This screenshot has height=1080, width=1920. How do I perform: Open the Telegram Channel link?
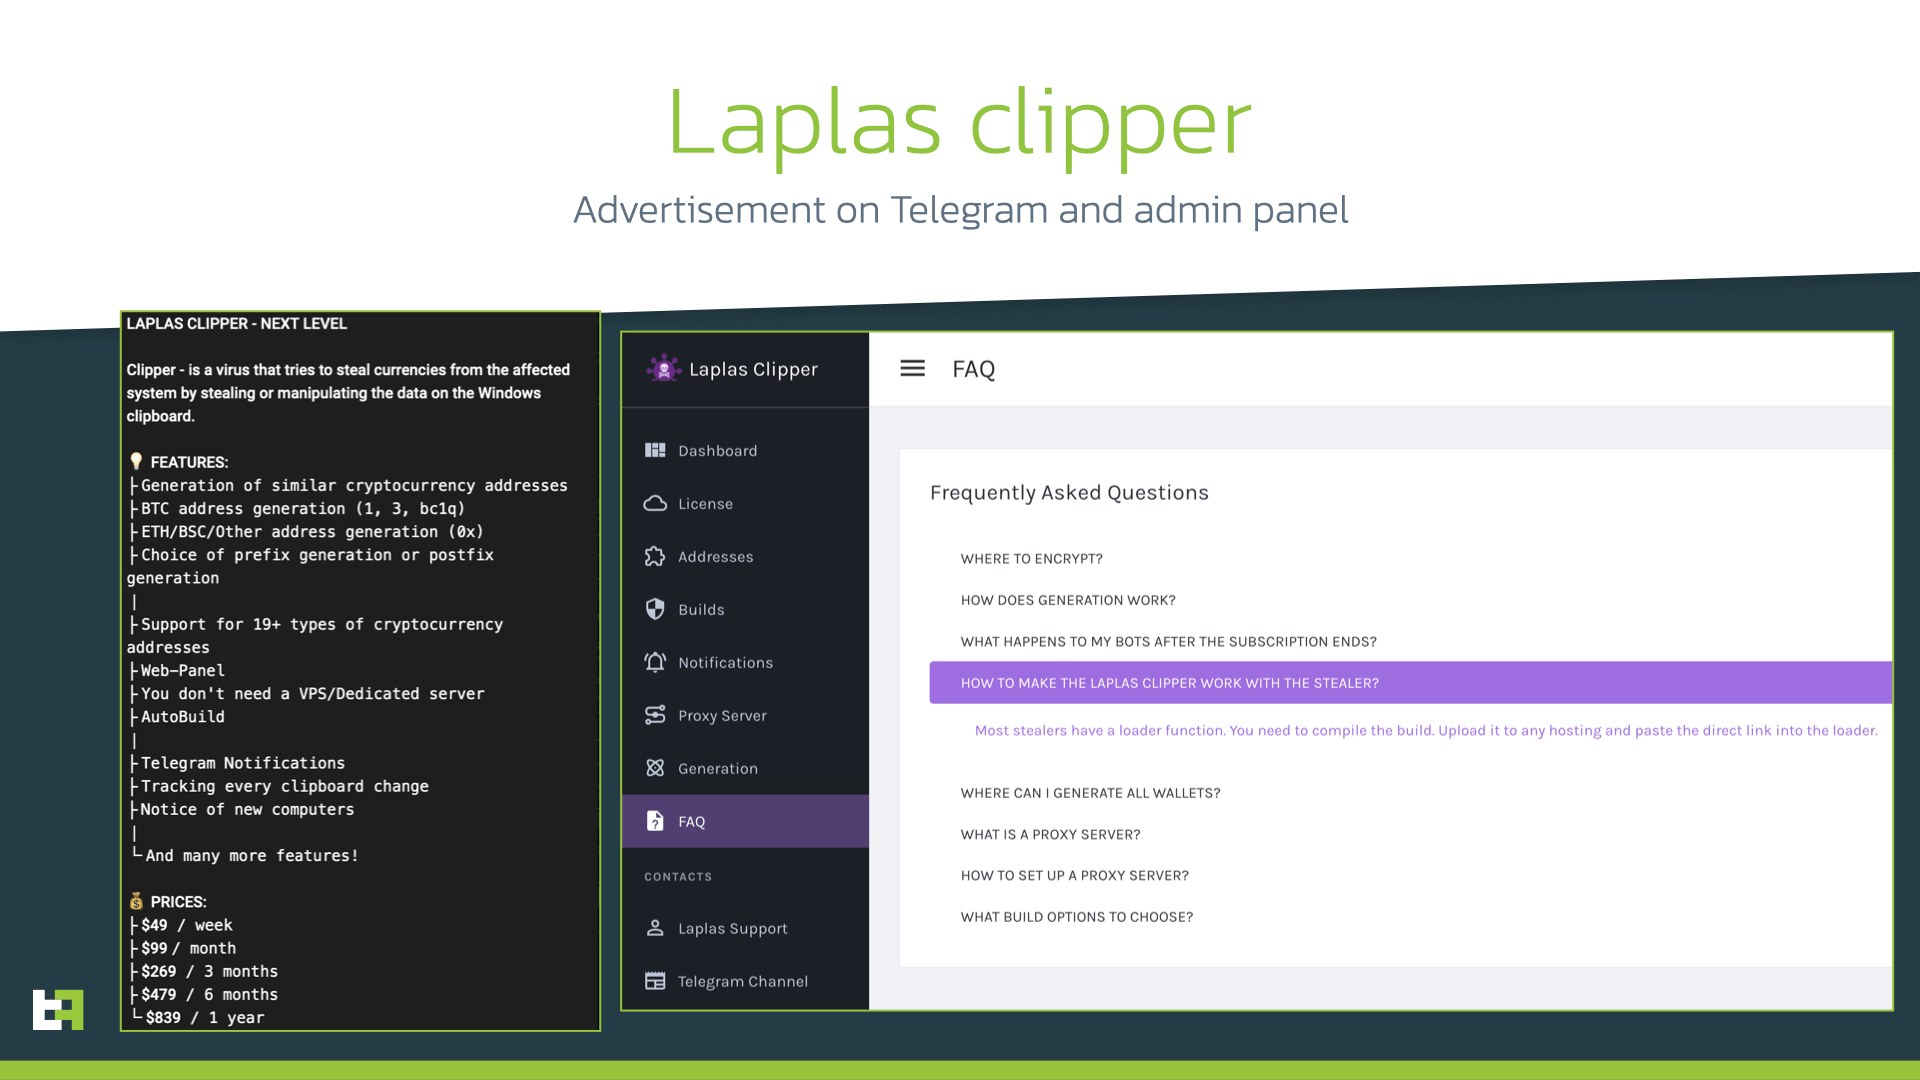click(x=745, y=982)
